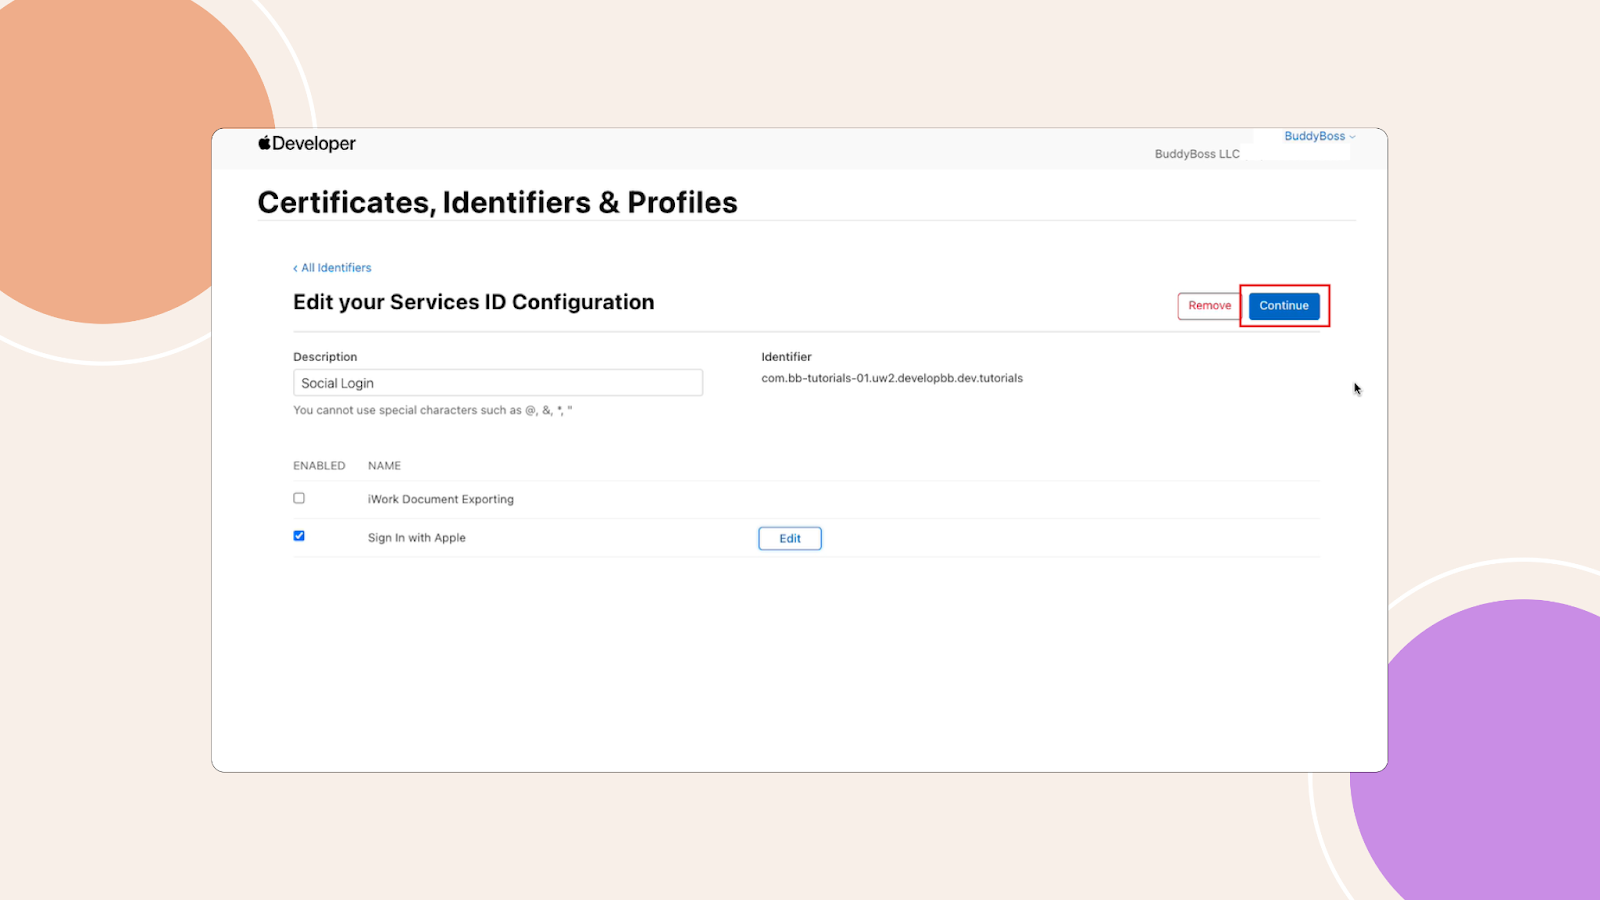Click the special characters hint text

tap(432, 410)
